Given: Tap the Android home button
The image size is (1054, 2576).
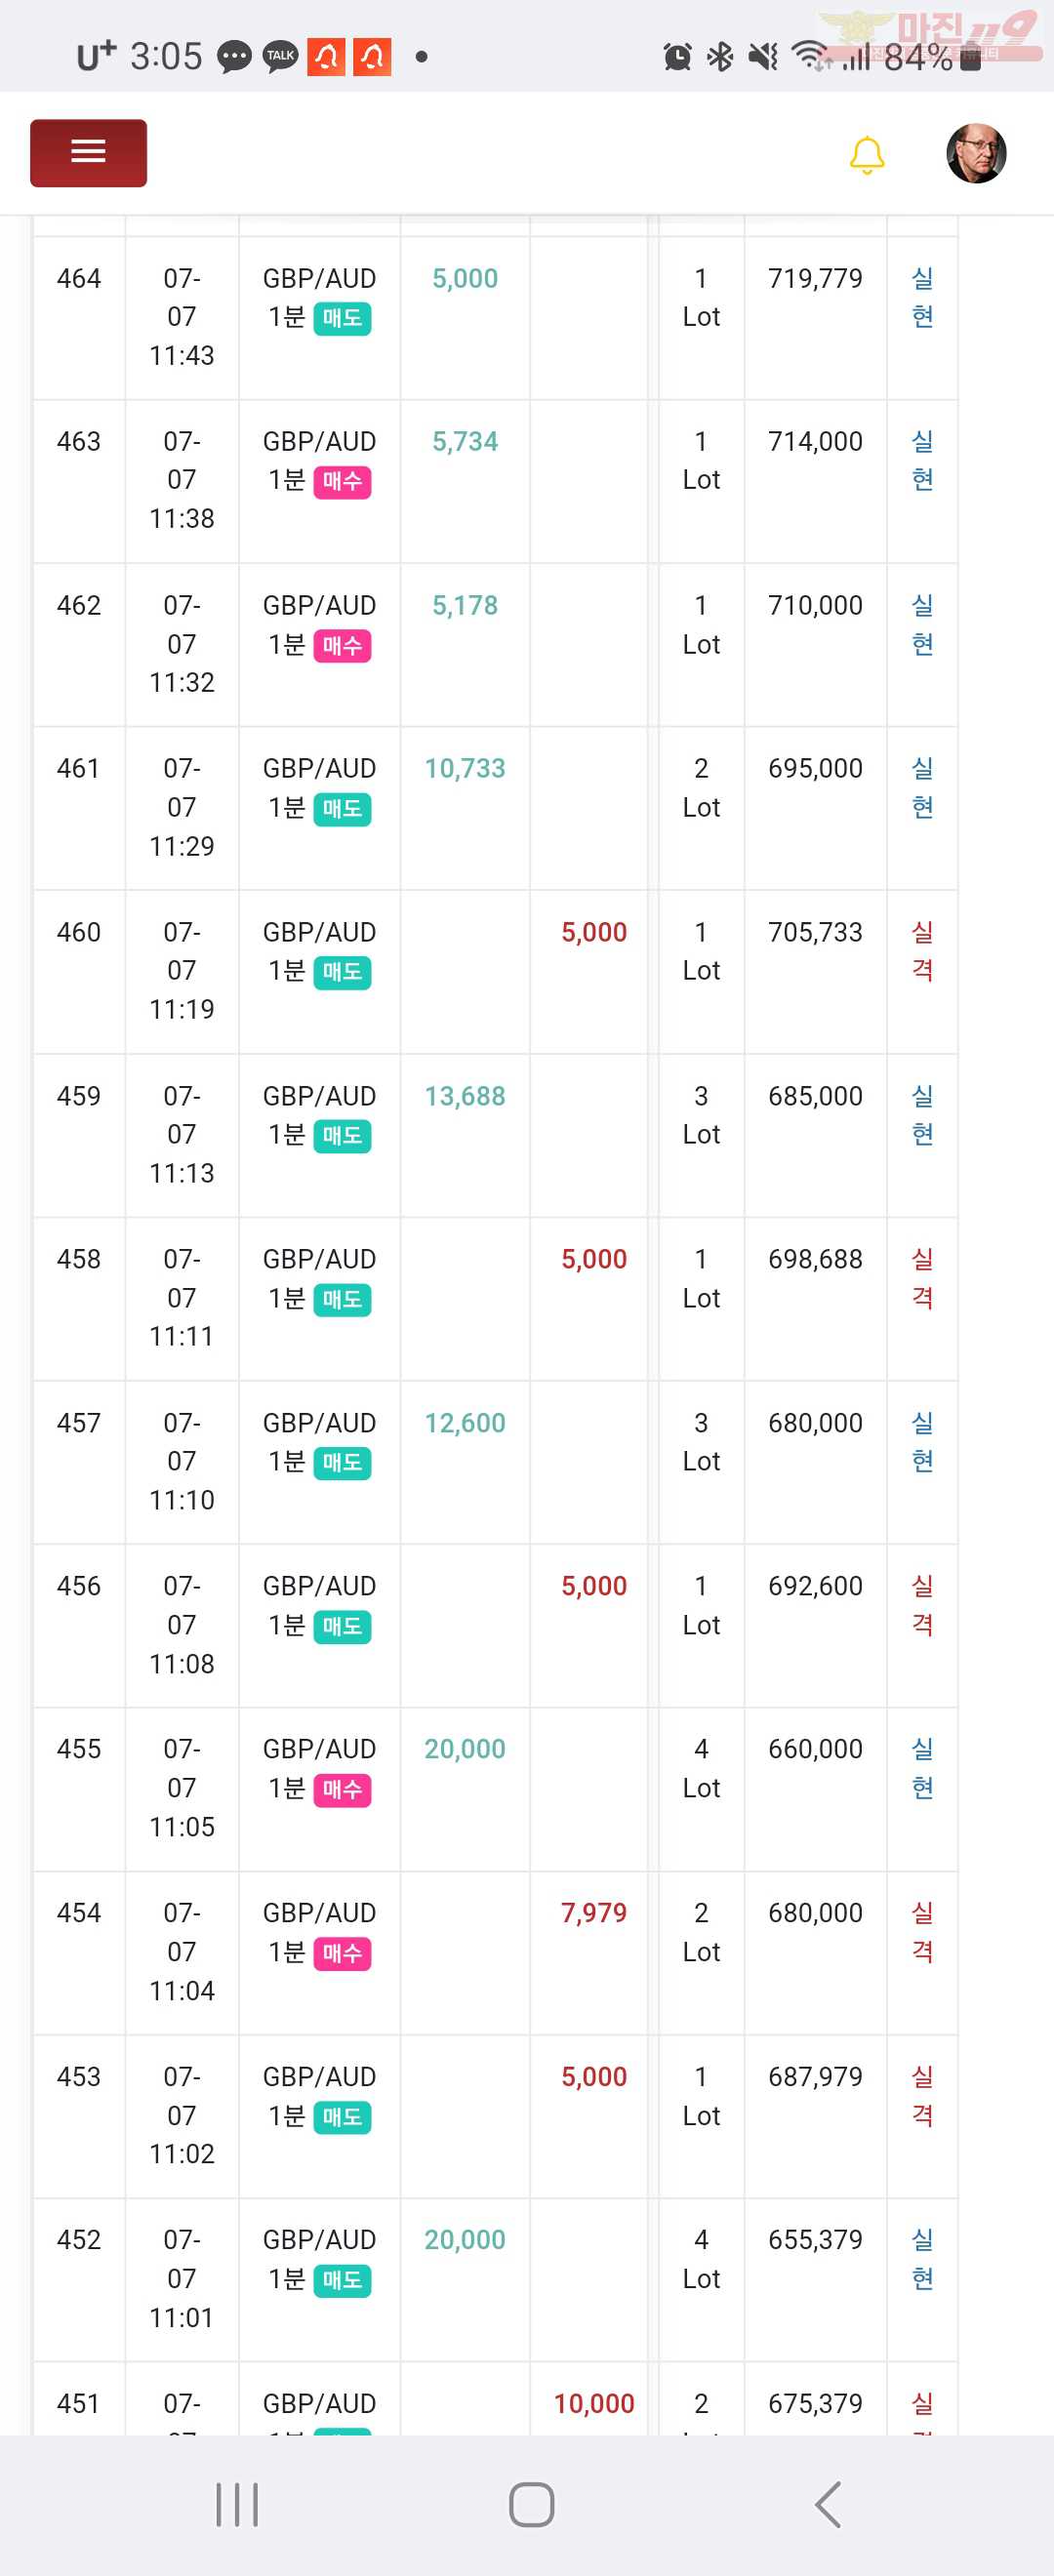Looking at the screenshot, I should coord(531,2504).
